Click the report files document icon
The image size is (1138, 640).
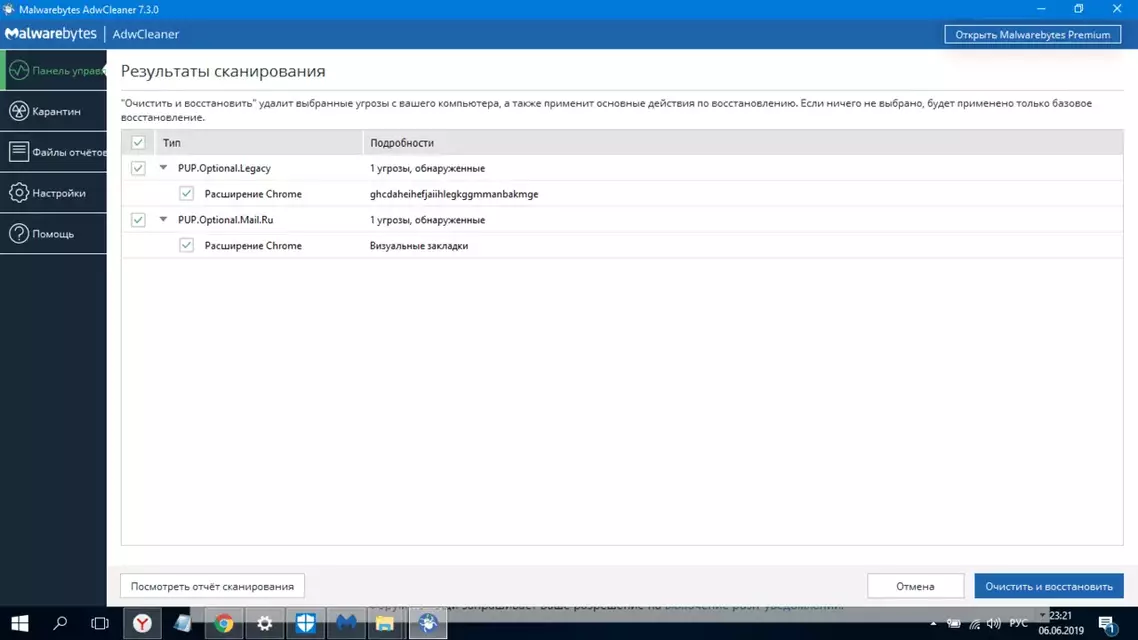(x=19, y=152)
